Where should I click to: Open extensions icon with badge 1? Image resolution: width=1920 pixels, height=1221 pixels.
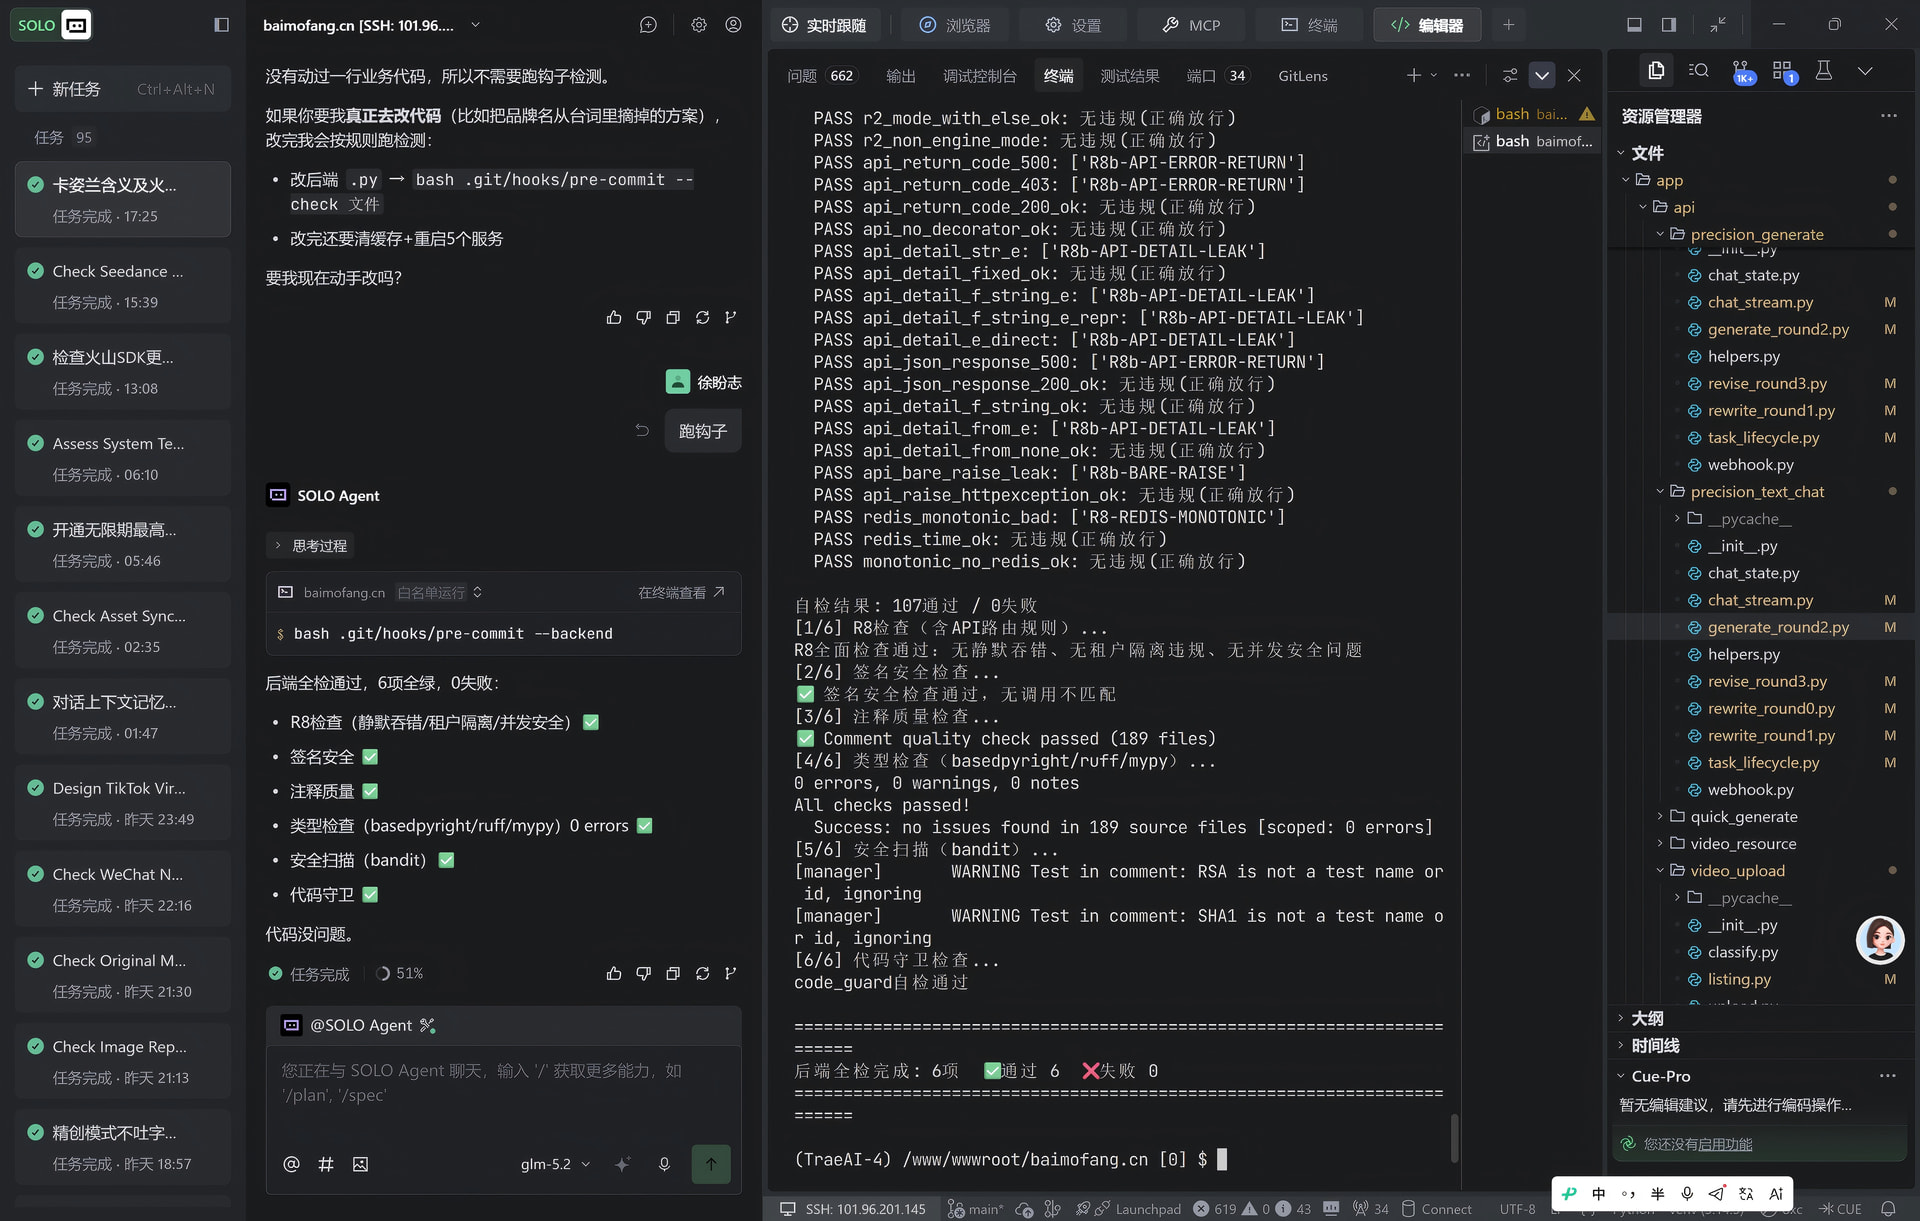1783,71
